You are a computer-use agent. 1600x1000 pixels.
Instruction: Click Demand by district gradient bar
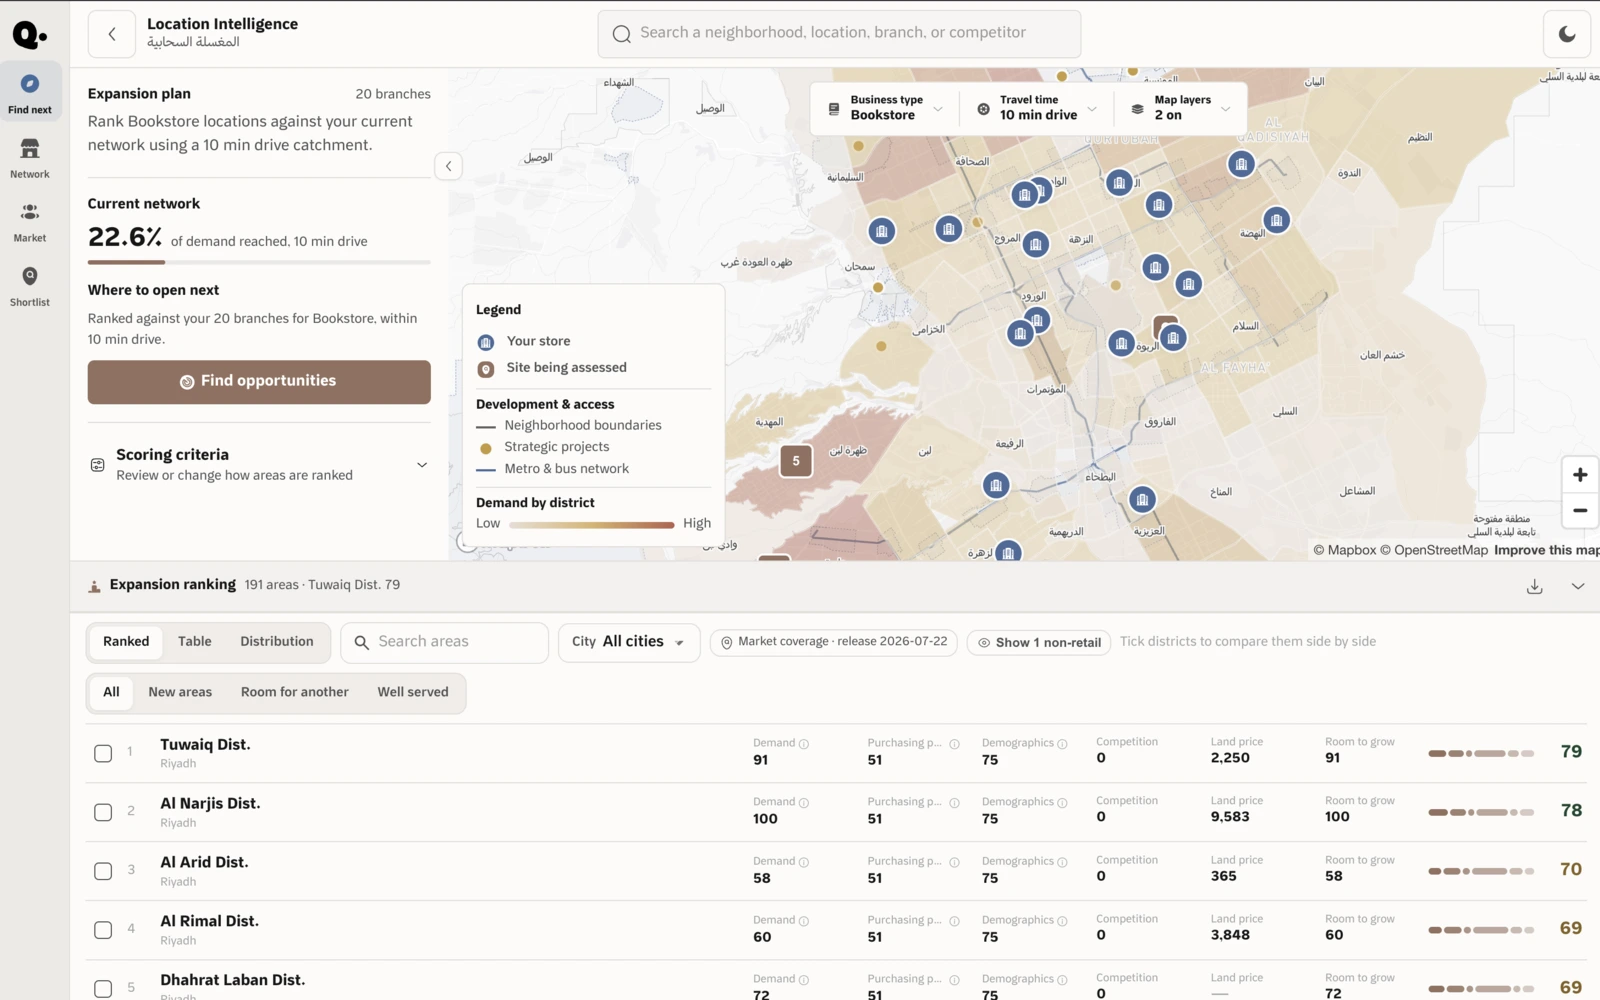[x=591, y=524]
